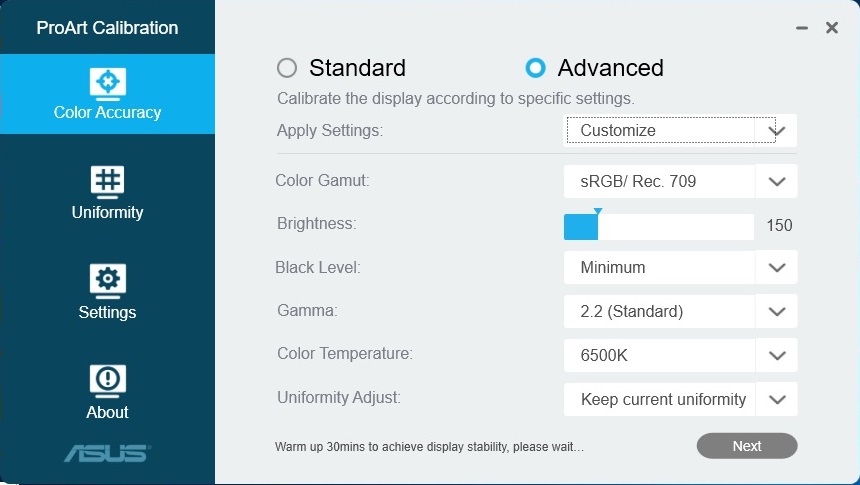Select the Advanced calibration mode

coord(535,68)
